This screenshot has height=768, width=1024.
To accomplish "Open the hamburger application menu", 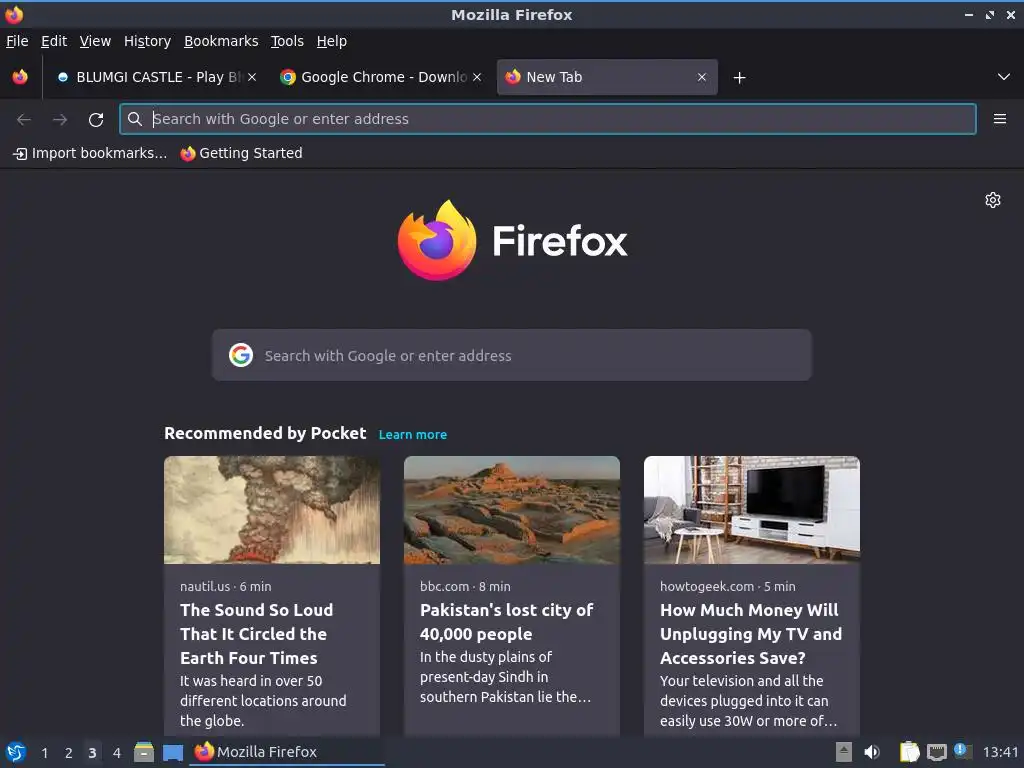I will [999, 119].
